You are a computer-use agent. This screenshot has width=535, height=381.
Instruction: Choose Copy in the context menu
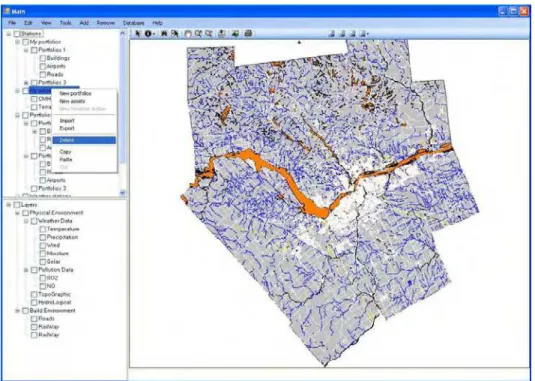pyautogui.click(x=65, y=152)
